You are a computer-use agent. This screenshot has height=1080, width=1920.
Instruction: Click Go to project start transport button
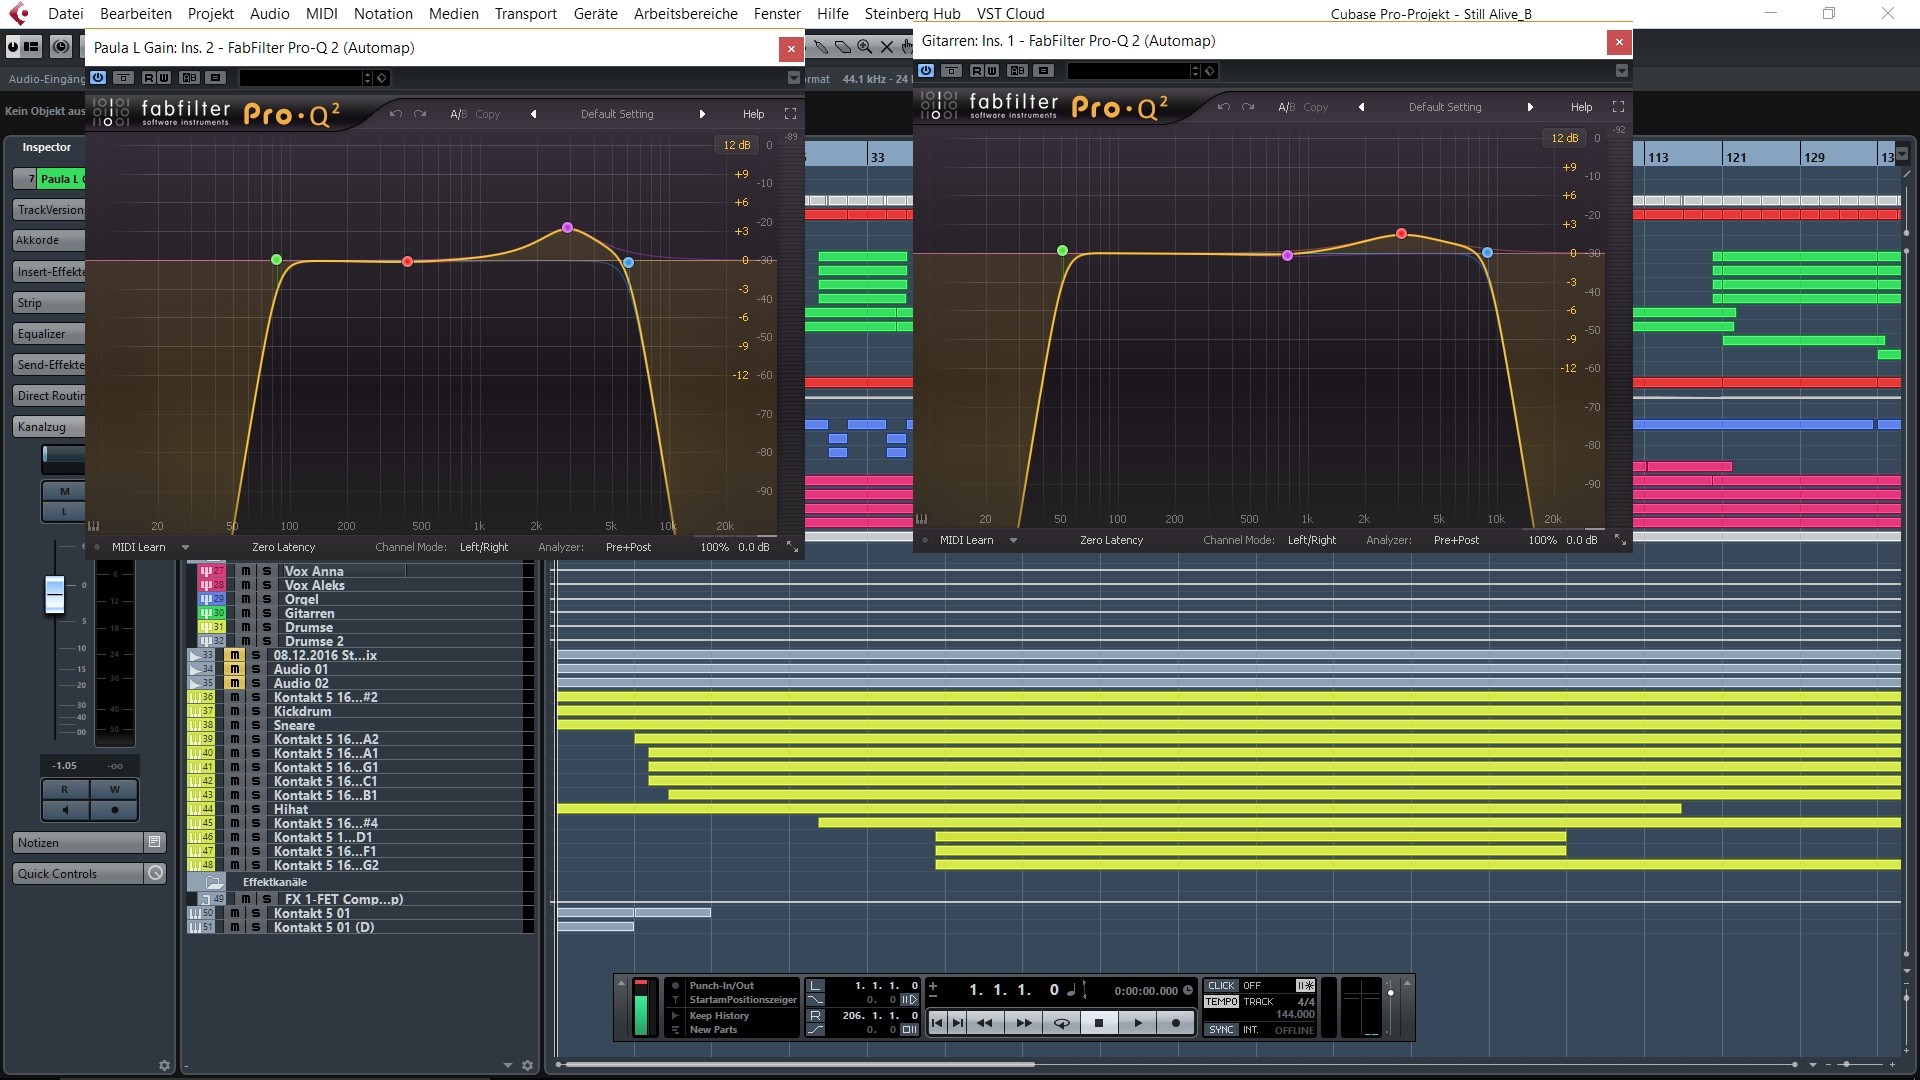[937, 1023]
